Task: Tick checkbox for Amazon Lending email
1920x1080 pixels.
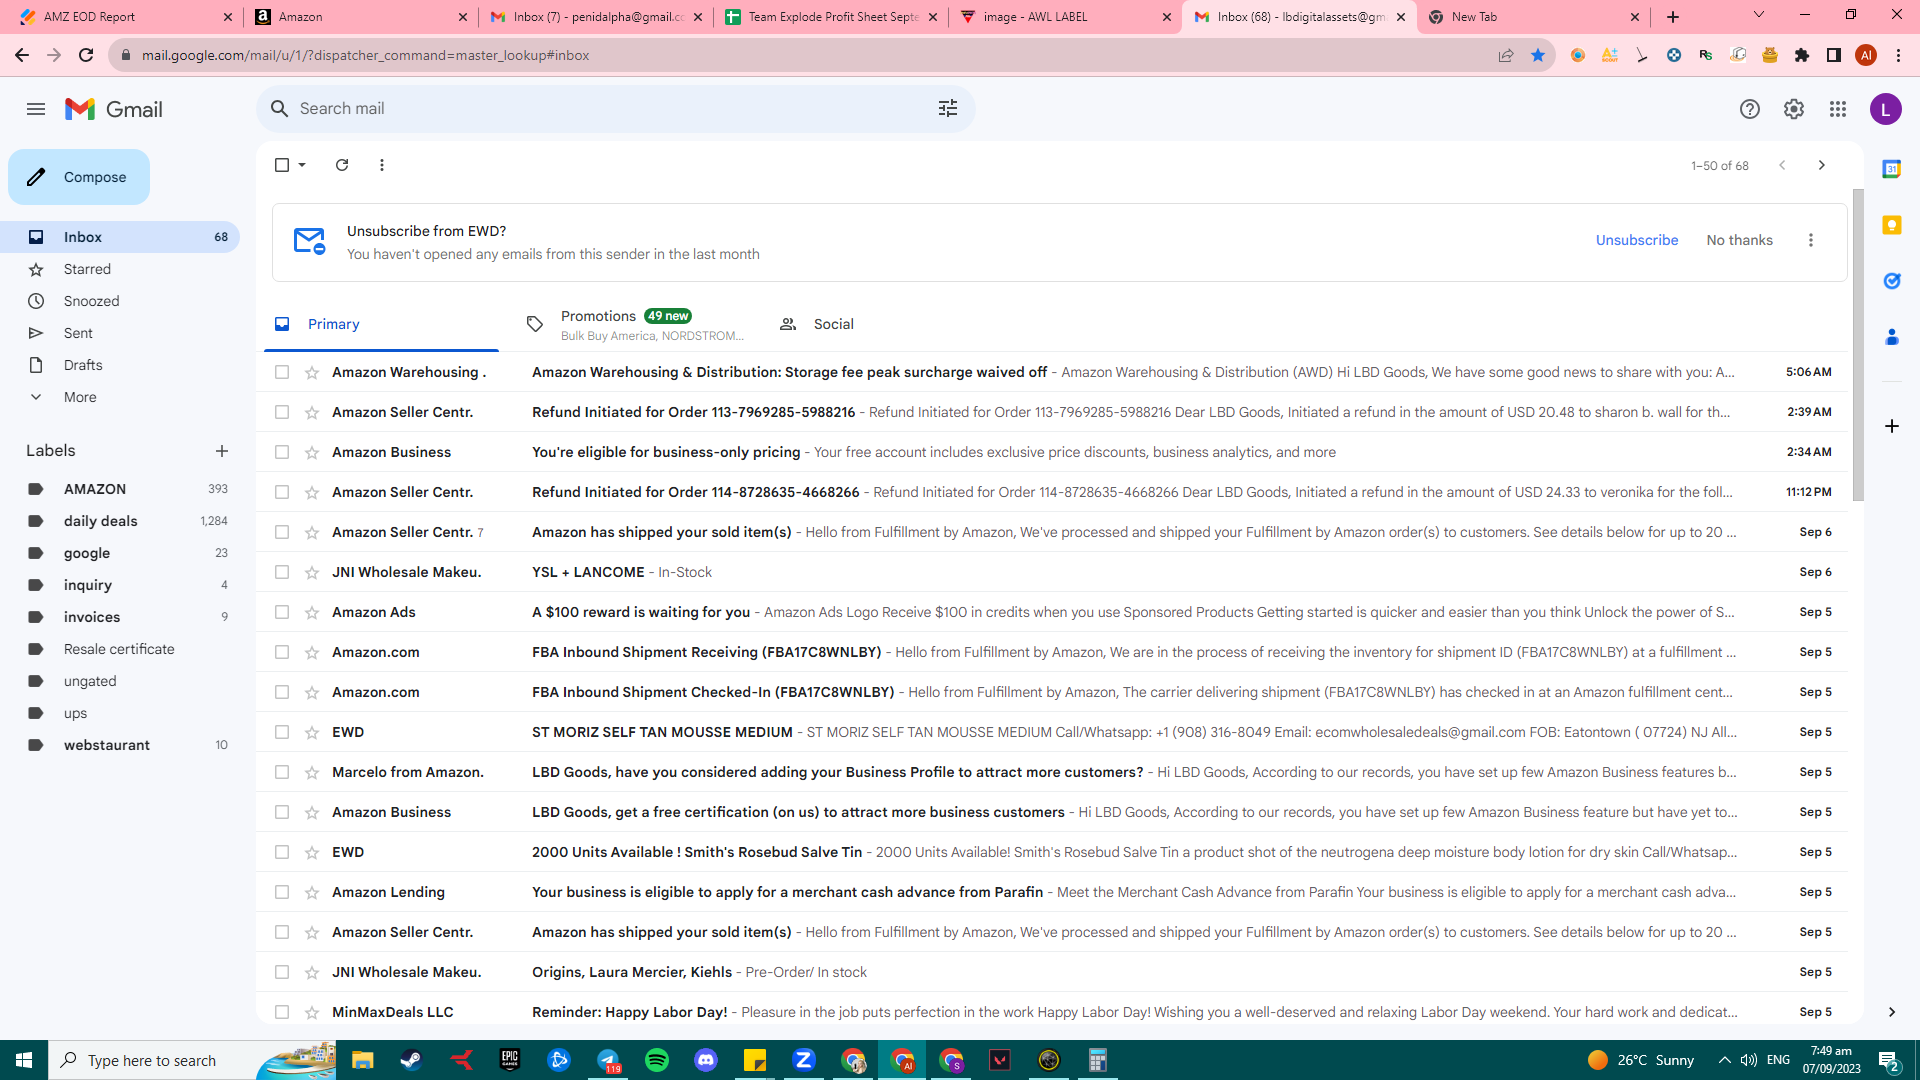Action: pos(282,892)
